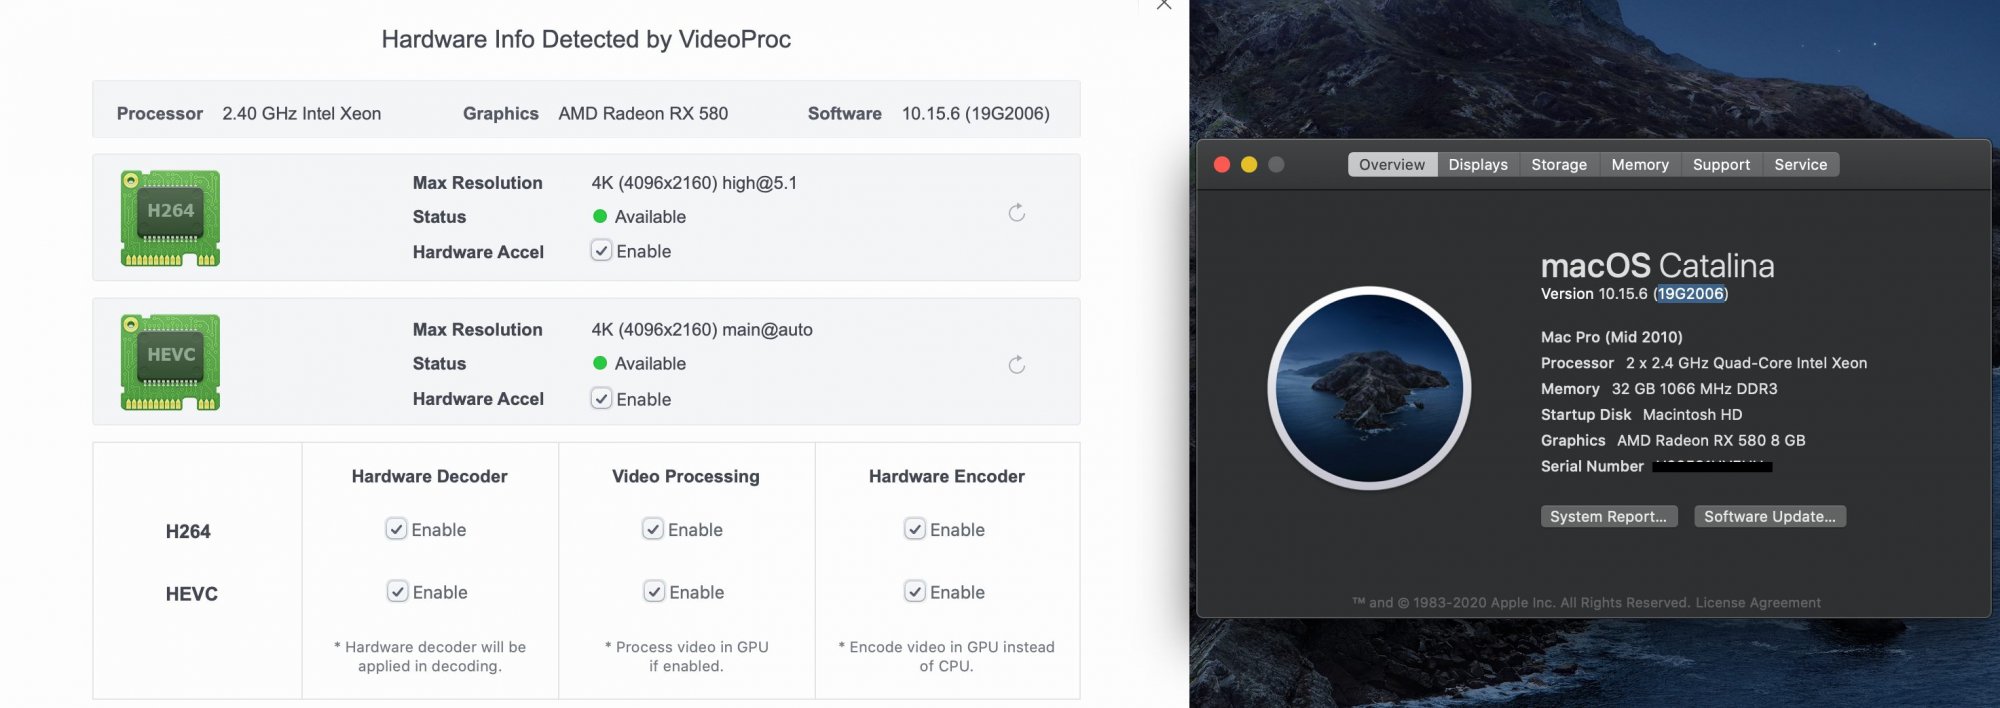This screenshot has height=708, width=2000.
Task: Click the 'Mac Pro (Mid 2010)' text
Action: (x=1612, y=337)
